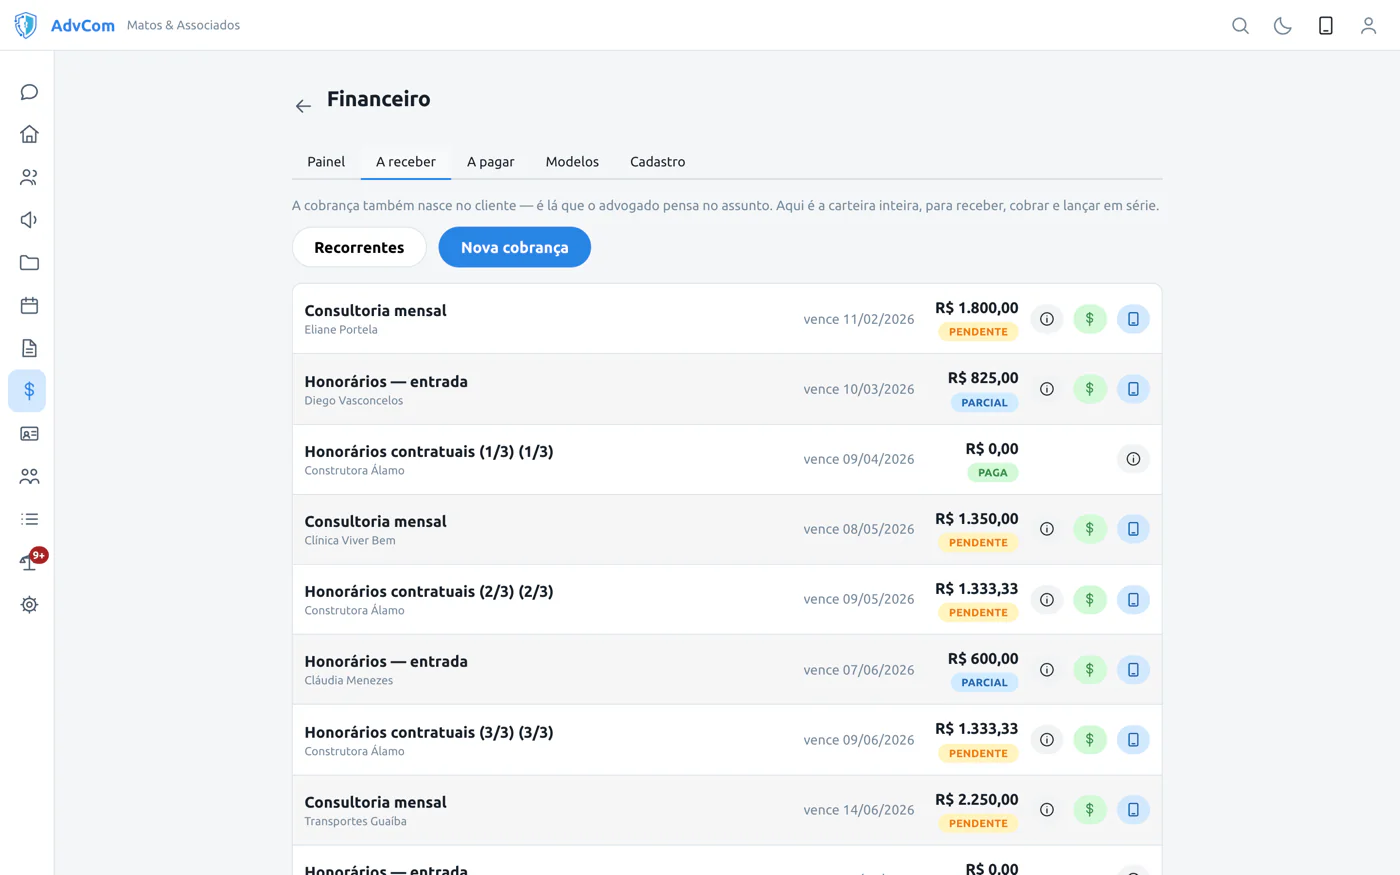Toggle dark mode with the moon icon
The width and height of the screenshot is (1400, 875).
1283,25
